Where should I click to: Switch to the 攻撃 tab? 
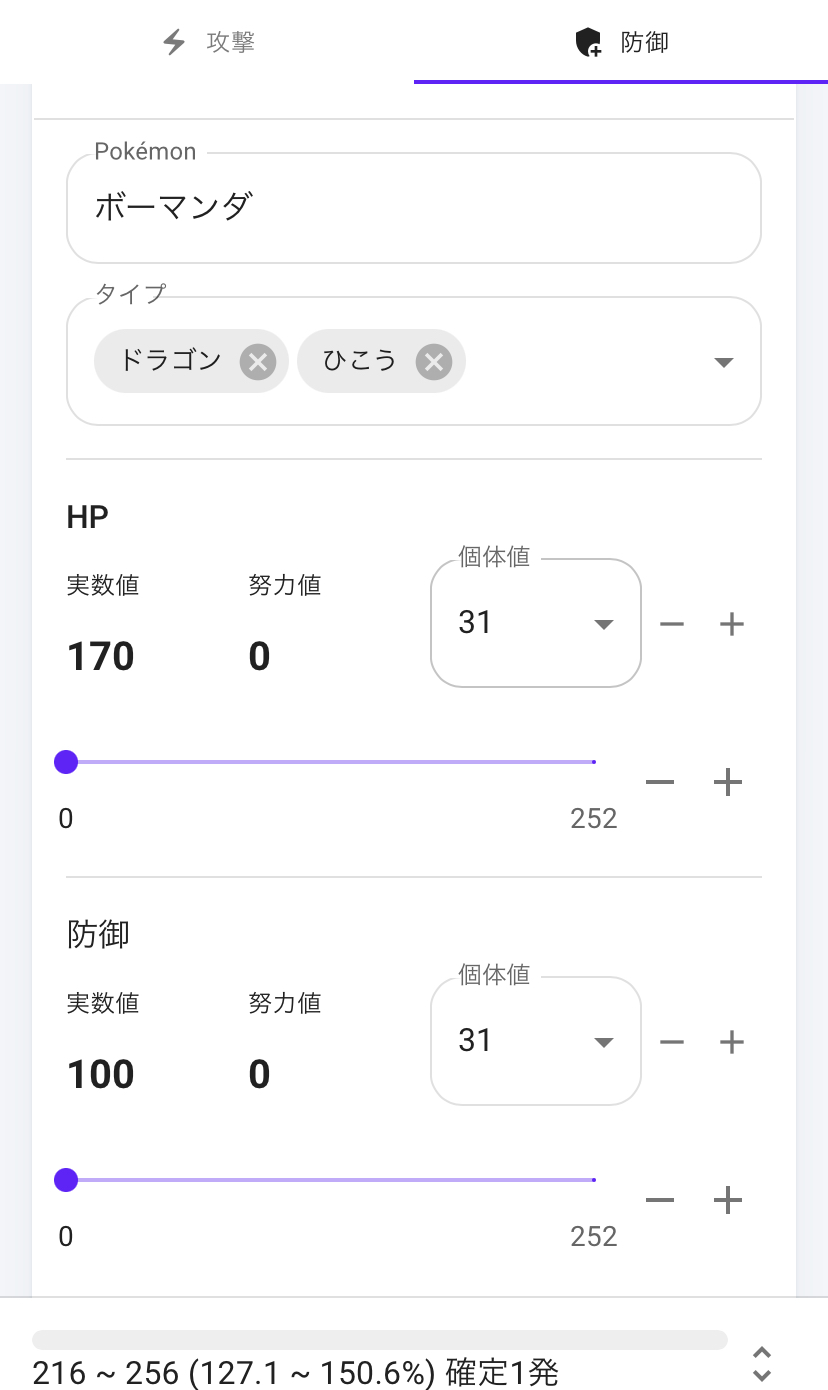208,42
